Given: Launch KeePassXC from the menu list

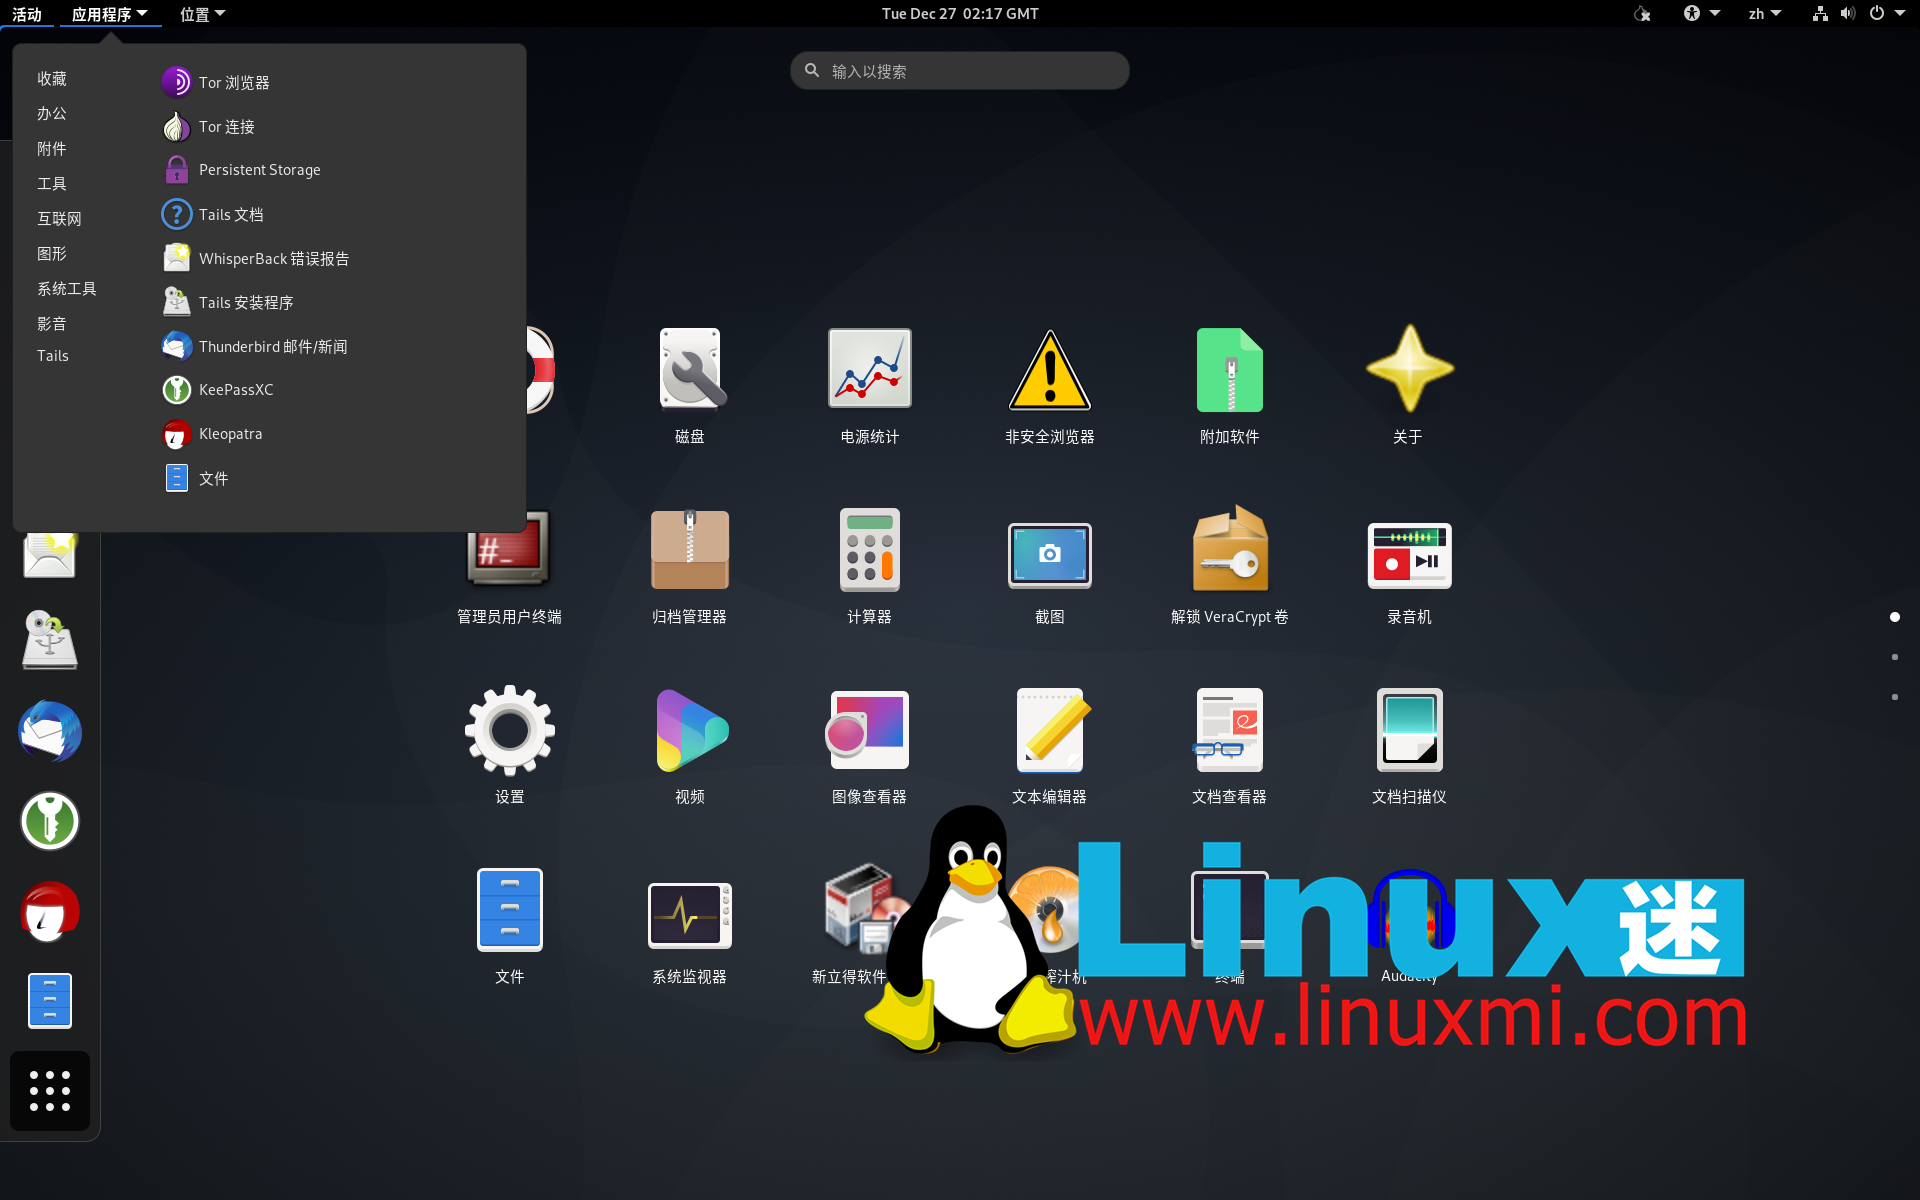Looking at the screenshot, I should point(218,390).
